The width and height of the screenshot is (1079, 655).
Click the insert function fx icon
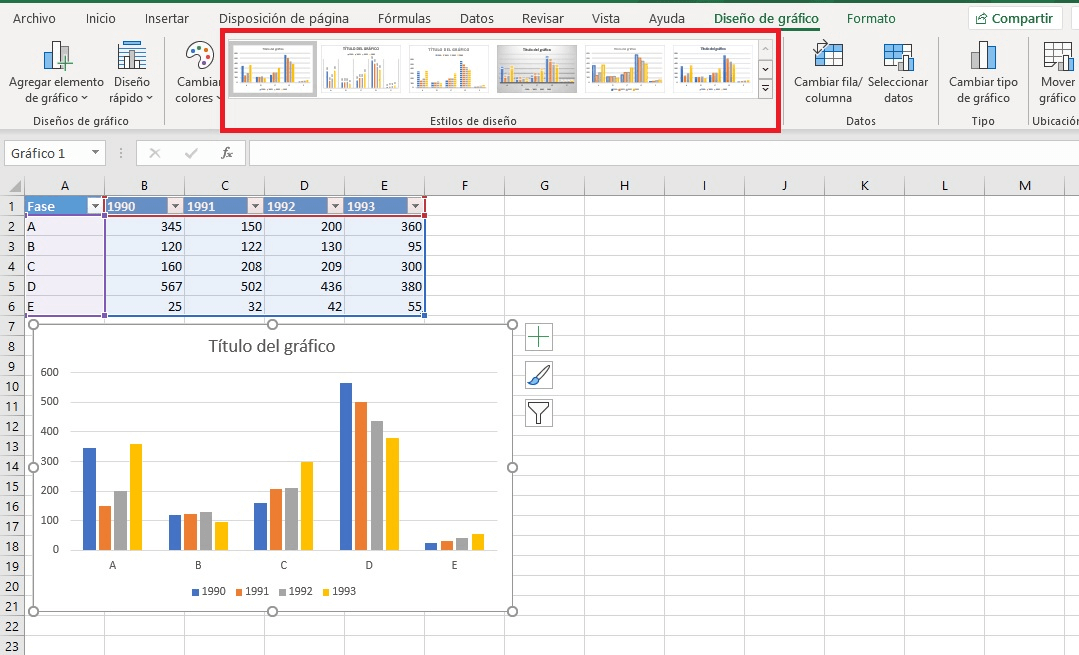click(x=226, y=153)
